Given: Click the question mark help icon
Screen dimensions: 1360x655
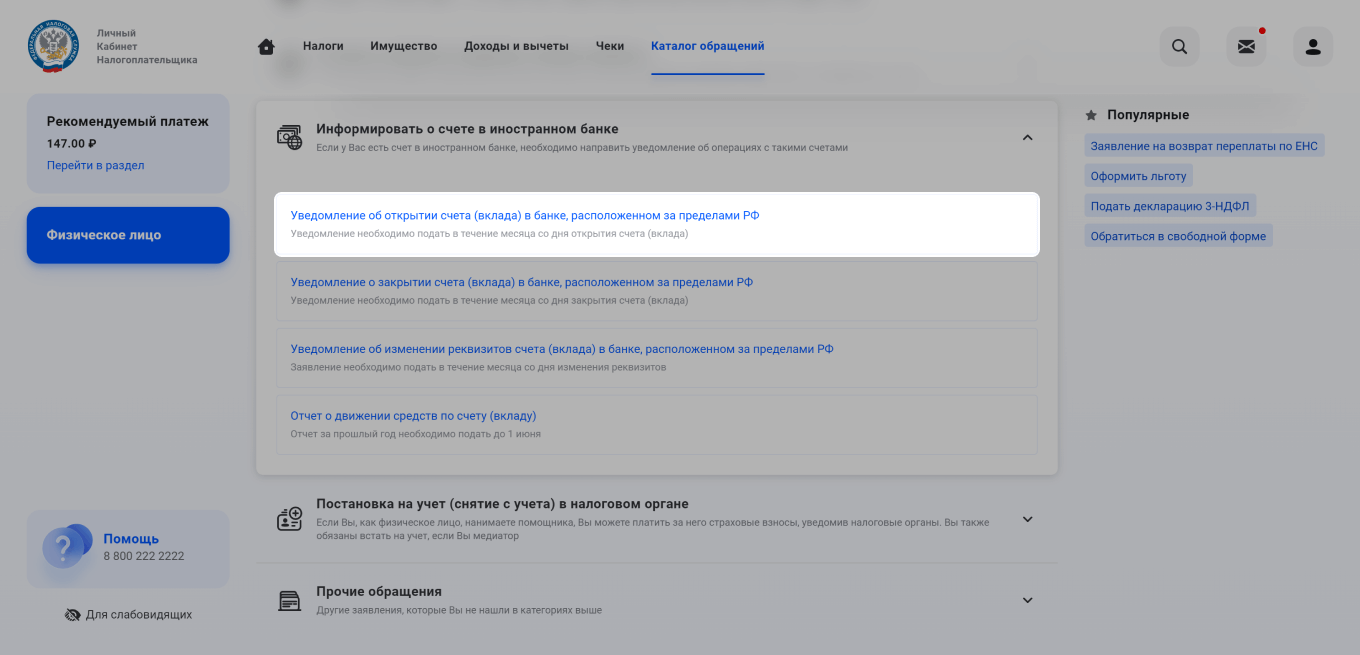Looking at the screenshot, I should pyautogui.click(x=63, y=548).
